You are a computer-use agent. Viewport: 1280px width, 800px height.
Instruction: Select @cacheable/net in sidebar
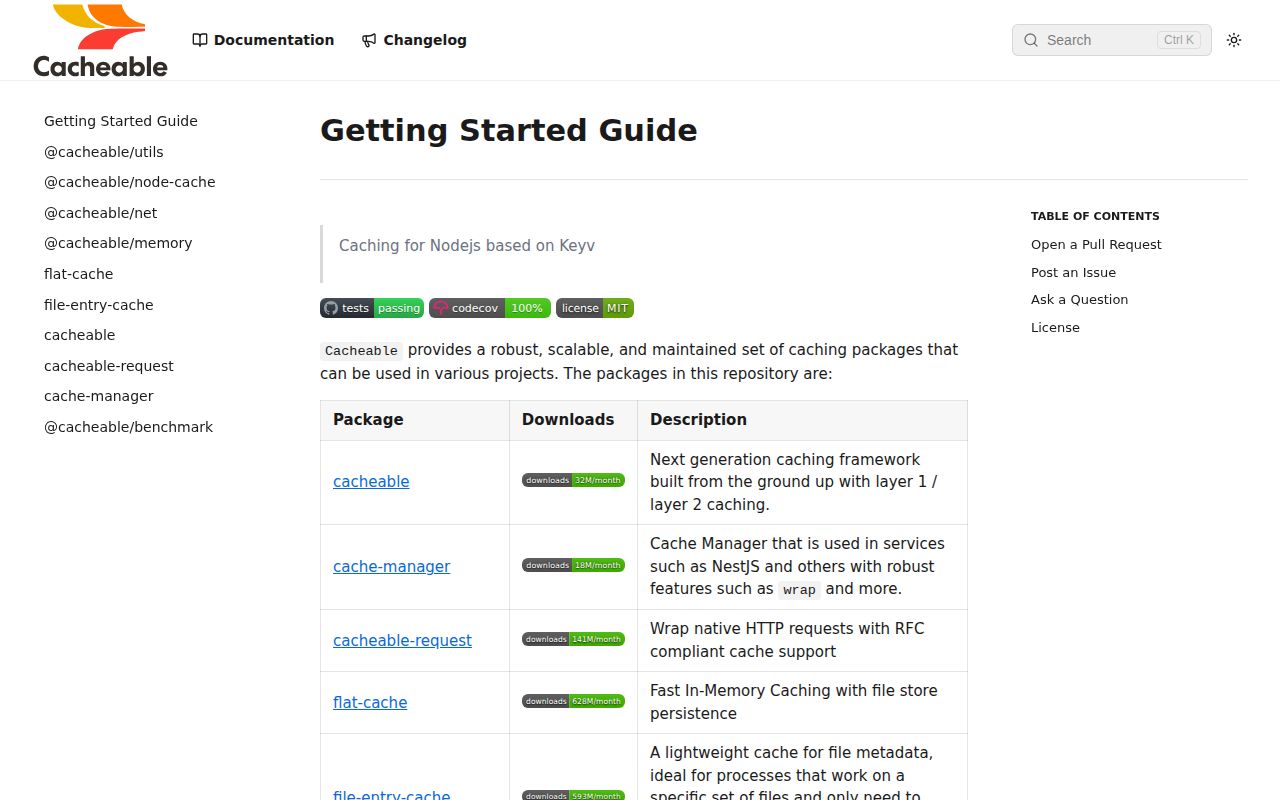[x=100, y=213]
